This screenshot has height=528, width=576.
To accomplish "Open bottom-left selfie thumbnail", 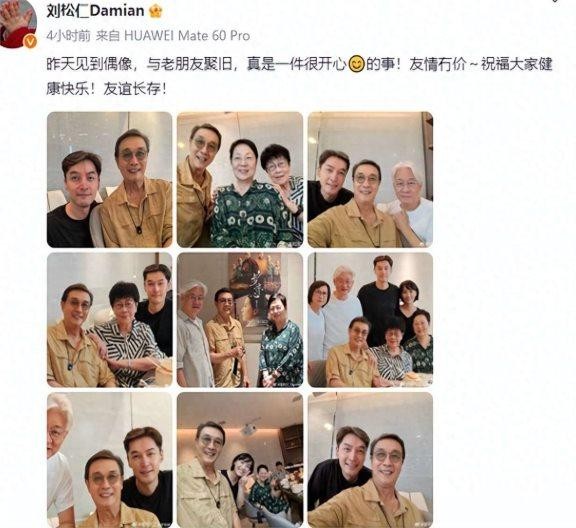I will (109, 460).
